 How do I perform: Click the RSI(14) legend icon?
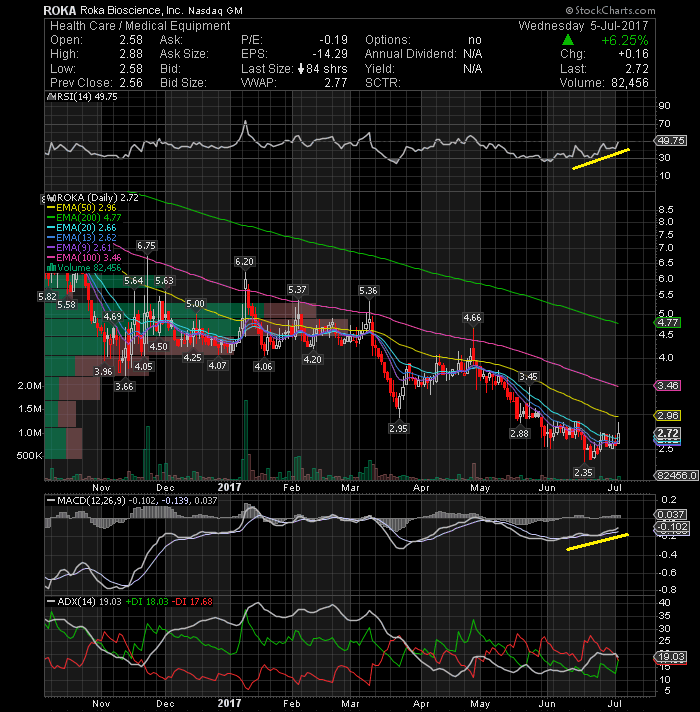coord(51,97)
